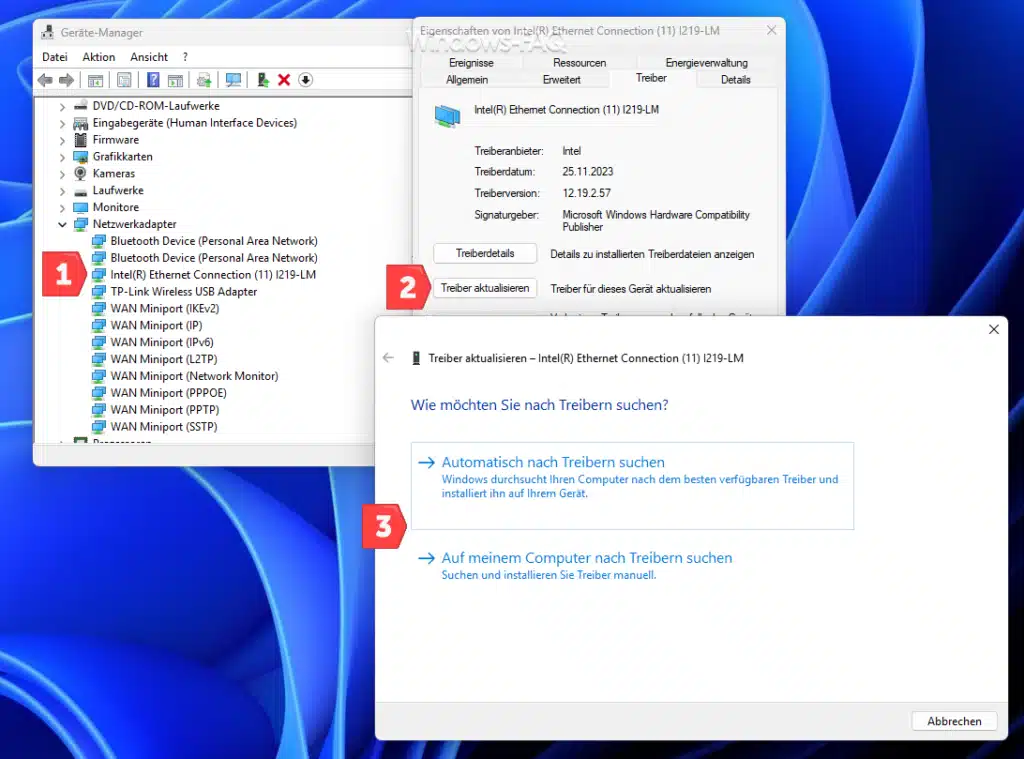
Task: Choose Automatisch nach Treibern suchen
Action: pyautogui.click(x=632, y=485)
